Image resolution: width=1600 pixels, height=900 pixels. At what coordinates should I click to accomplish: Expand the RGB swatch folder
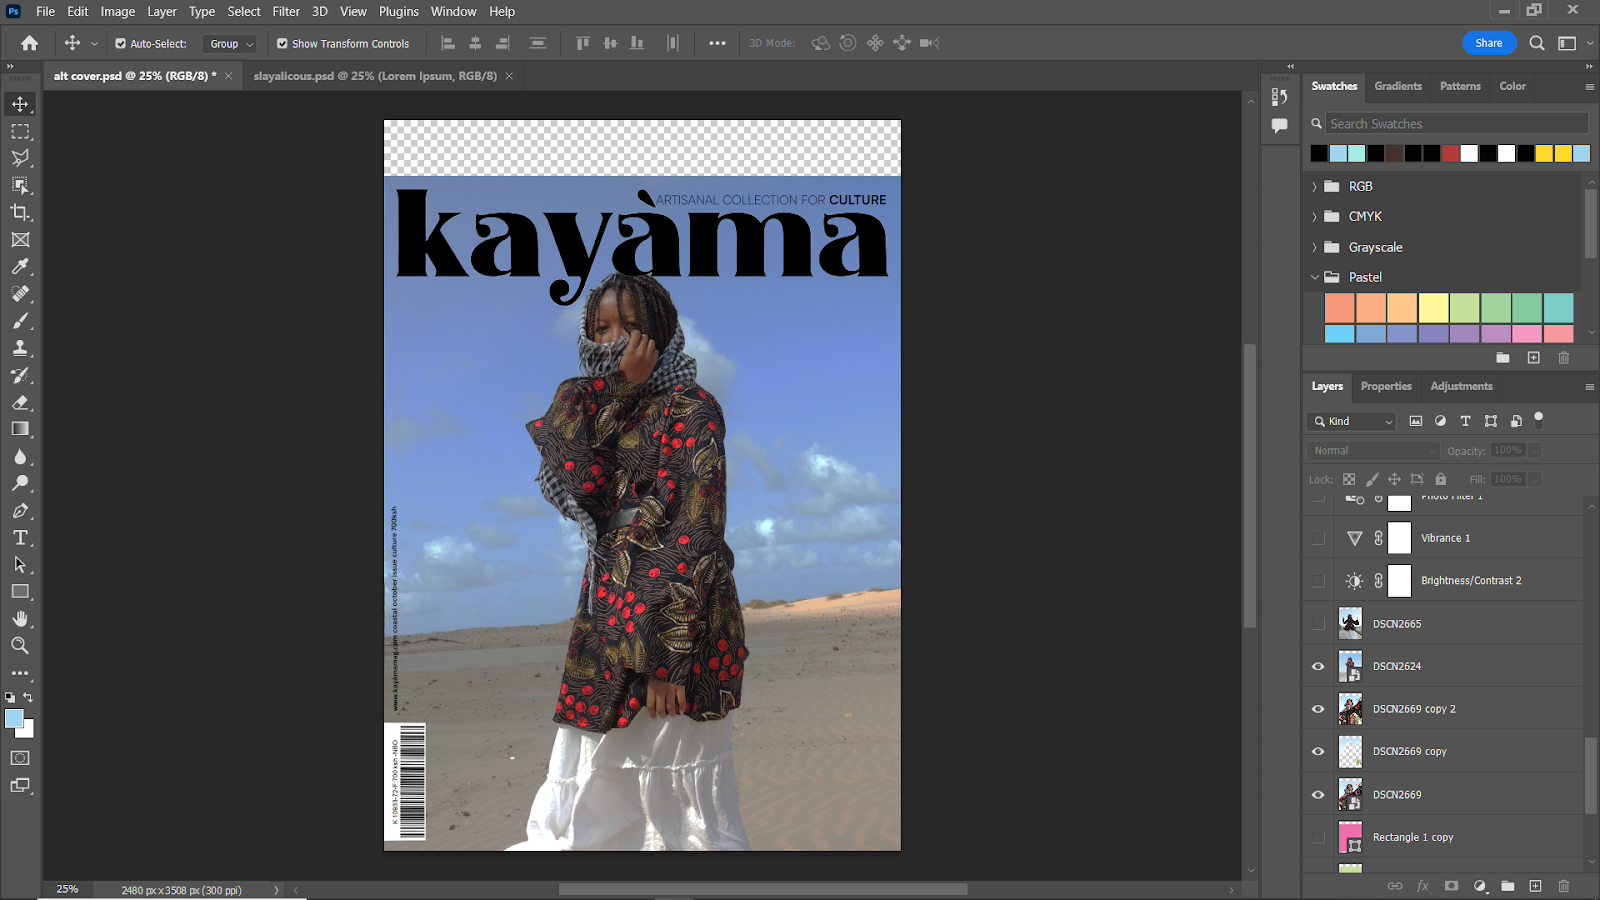[x=1314, y=187]
